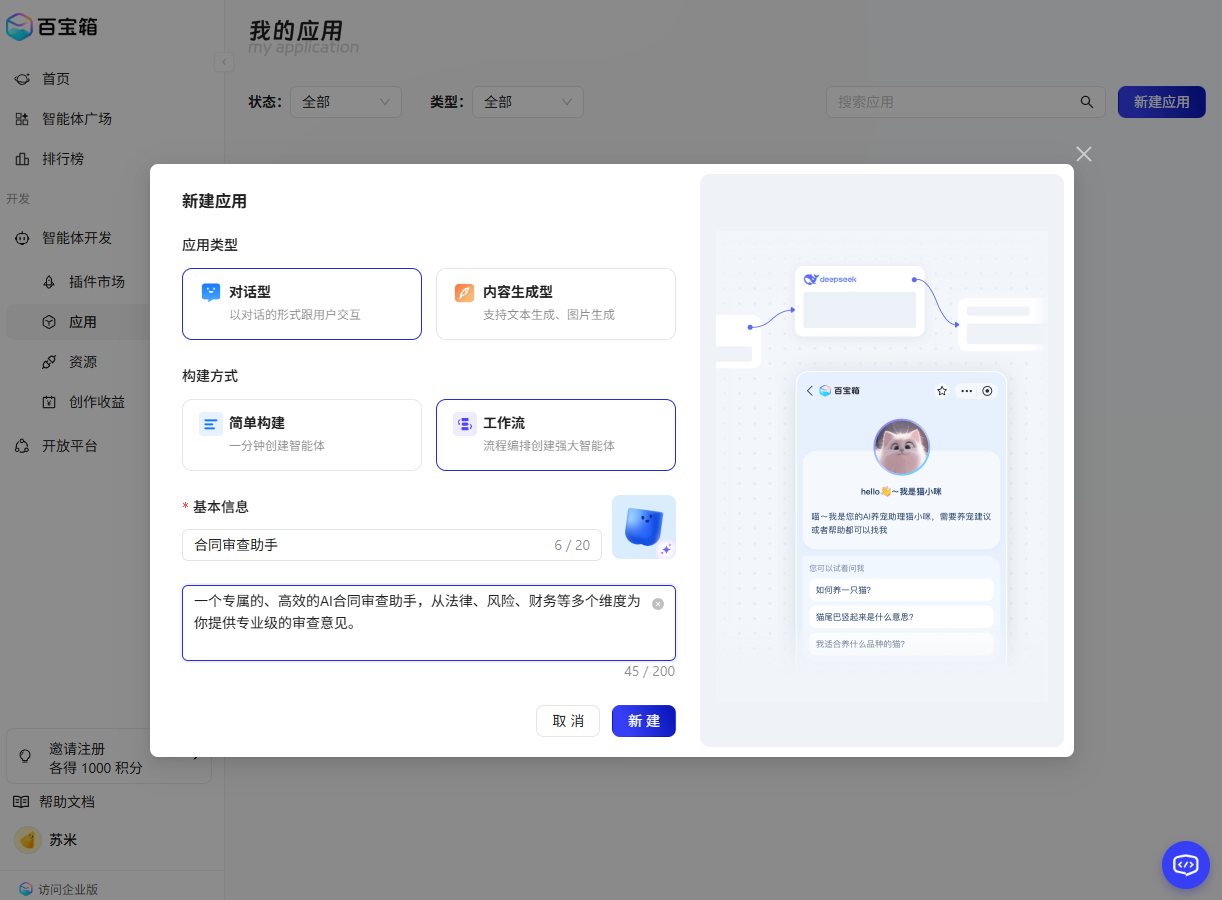Click the 新建 confirm button
Screen dimensions: 1222x900
pyautogui.click(x=643, y=721)
